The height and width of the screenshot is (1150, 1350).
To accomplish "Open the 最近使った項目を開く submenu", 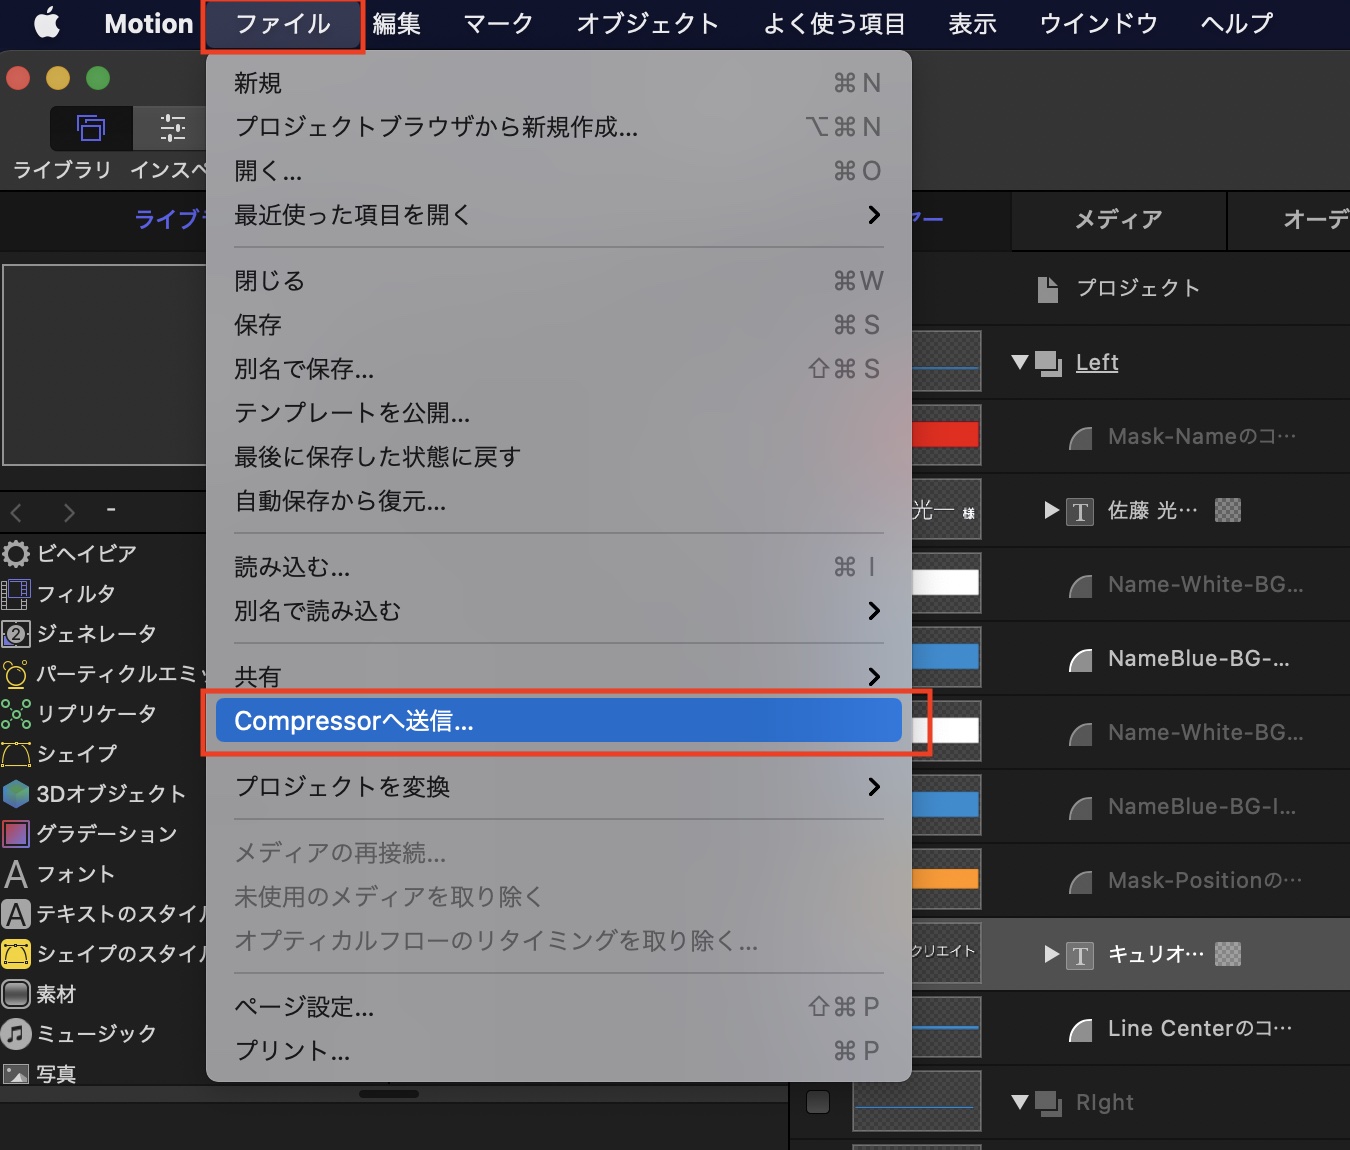I will 558,215.
